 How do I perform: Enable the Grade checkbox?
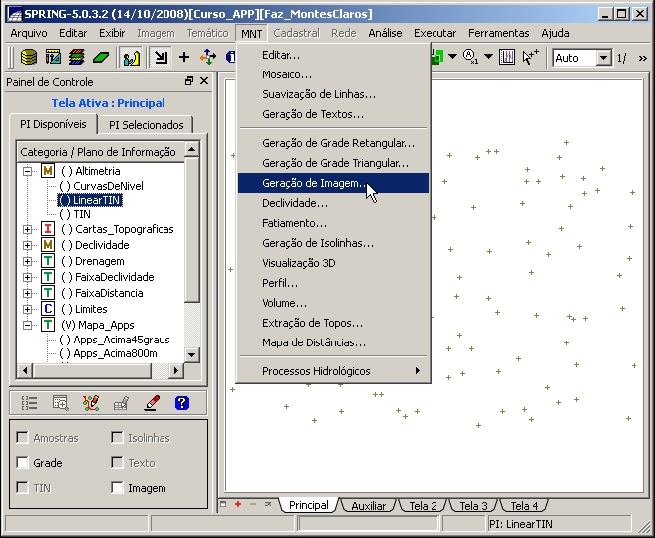[23, 463]
